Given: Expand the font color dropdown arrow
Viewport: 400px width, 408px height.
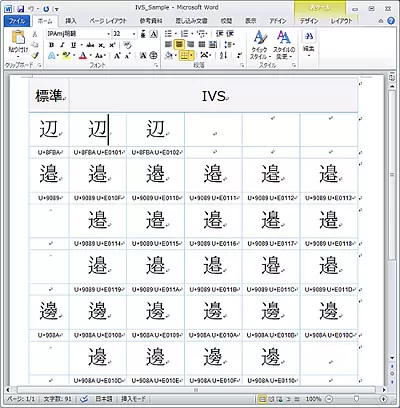Looking at the screenshot, I should pos(90,56).
